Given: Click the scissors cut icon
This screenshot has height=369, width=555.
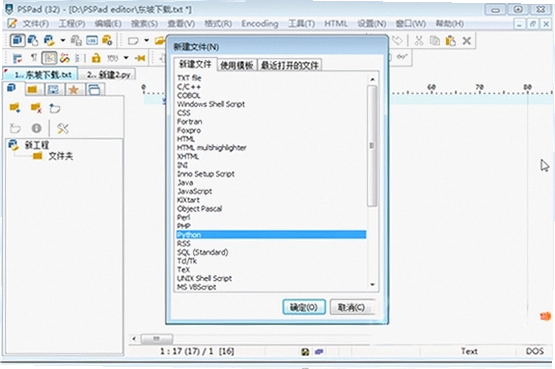Looking at the screenshot, I should tap(419, 41).
